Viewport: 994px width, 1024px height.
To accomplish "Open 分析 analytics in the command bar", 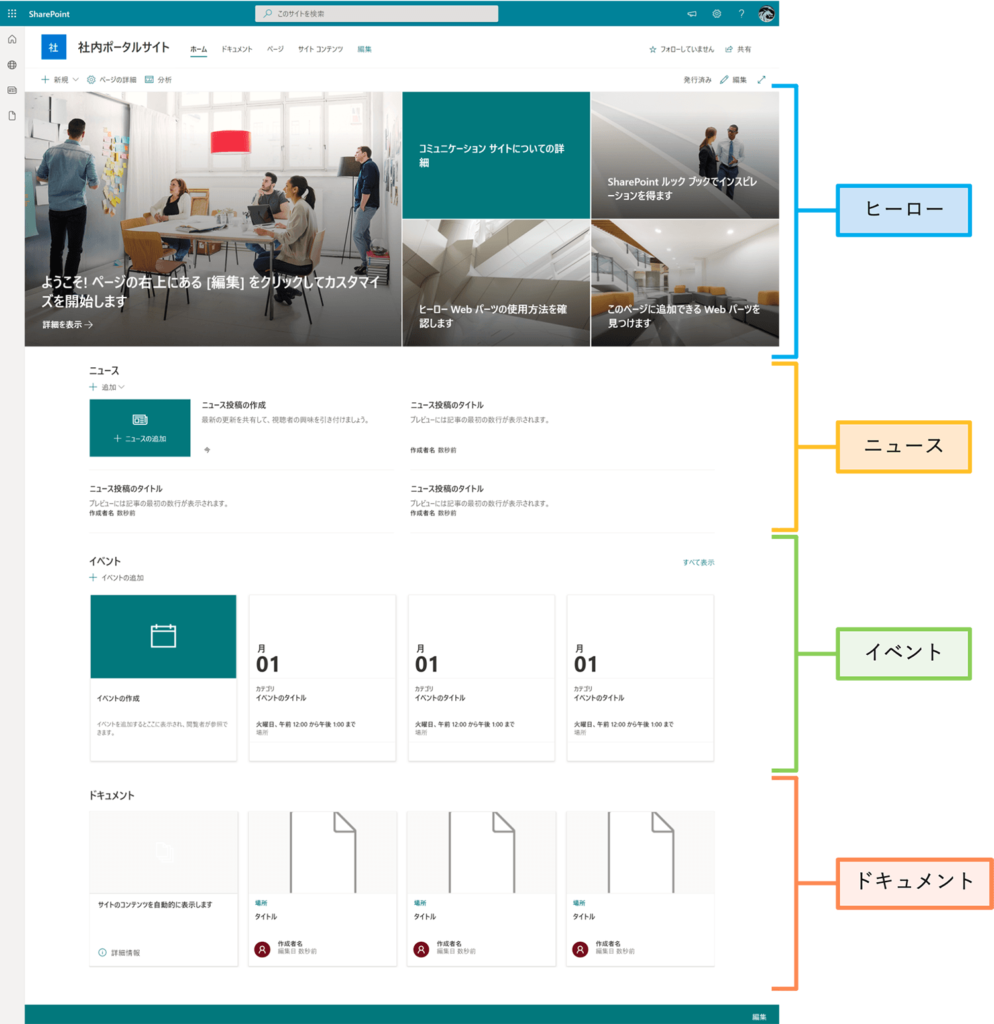I will point(158,80).
